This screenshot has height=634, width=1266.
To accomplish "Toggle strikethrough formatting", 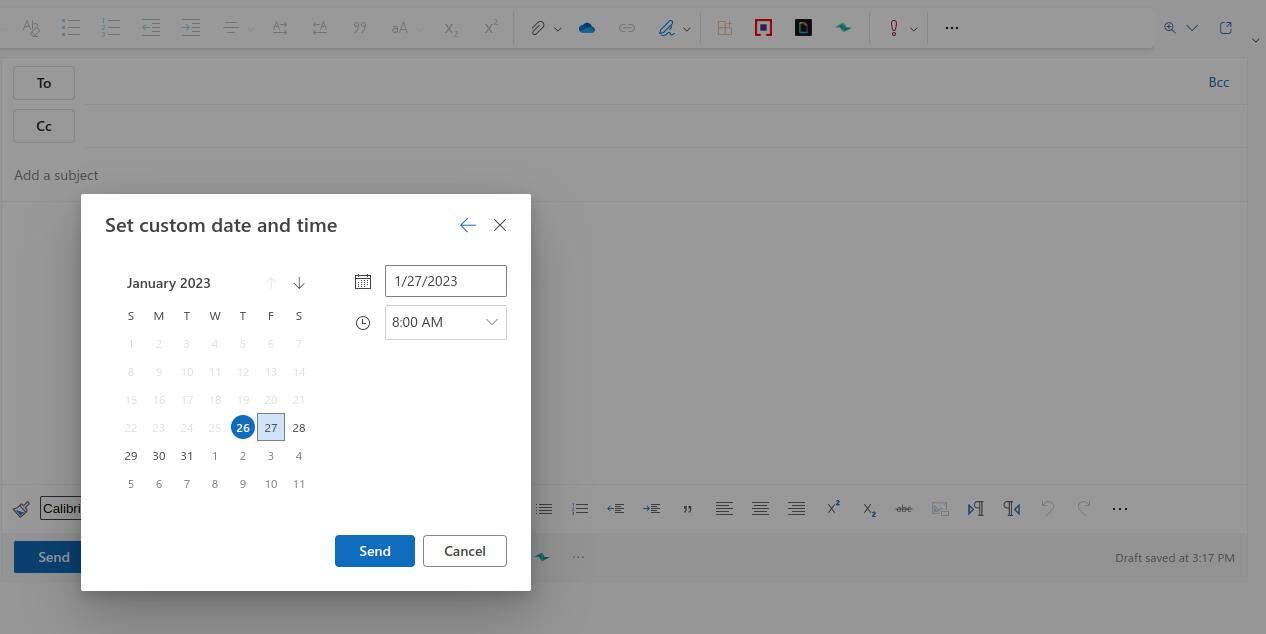I will click(x=903, y=508).
